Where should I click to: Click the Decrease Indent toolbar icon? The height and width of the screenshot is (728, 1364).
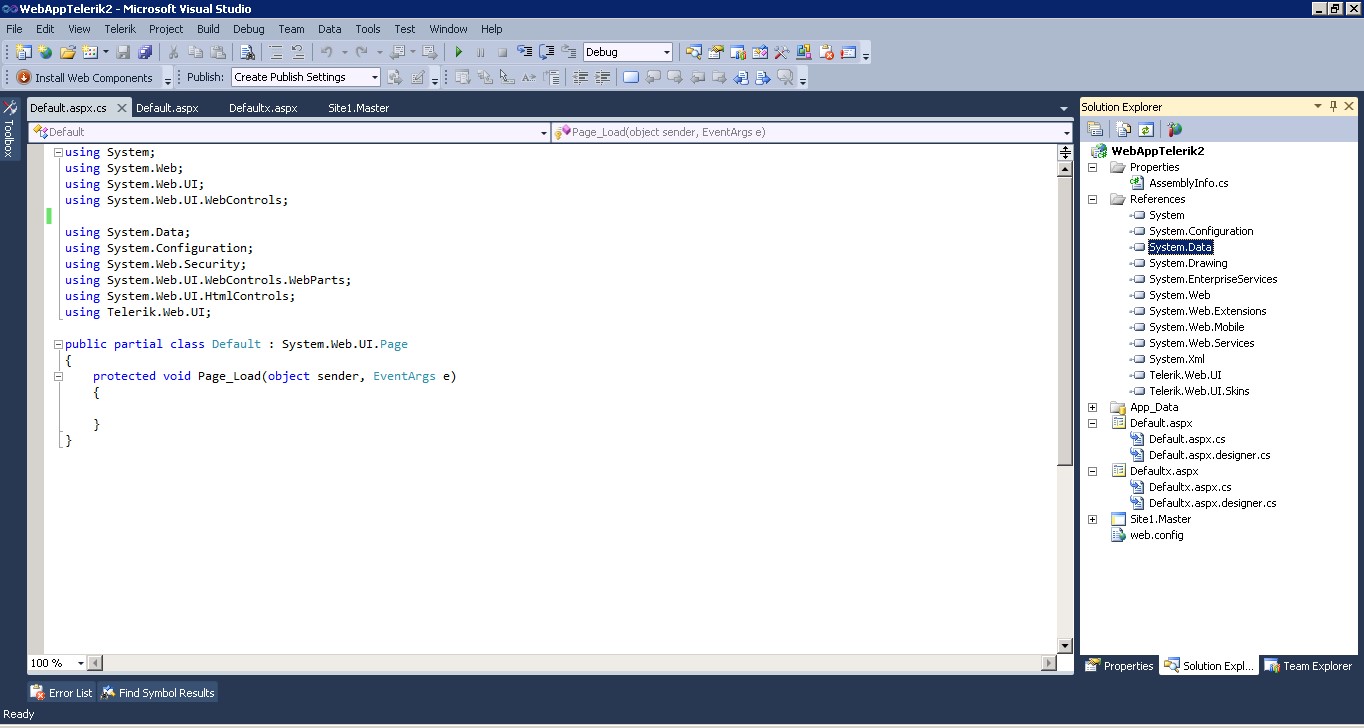pyautogui.click(x=581, y=77)
